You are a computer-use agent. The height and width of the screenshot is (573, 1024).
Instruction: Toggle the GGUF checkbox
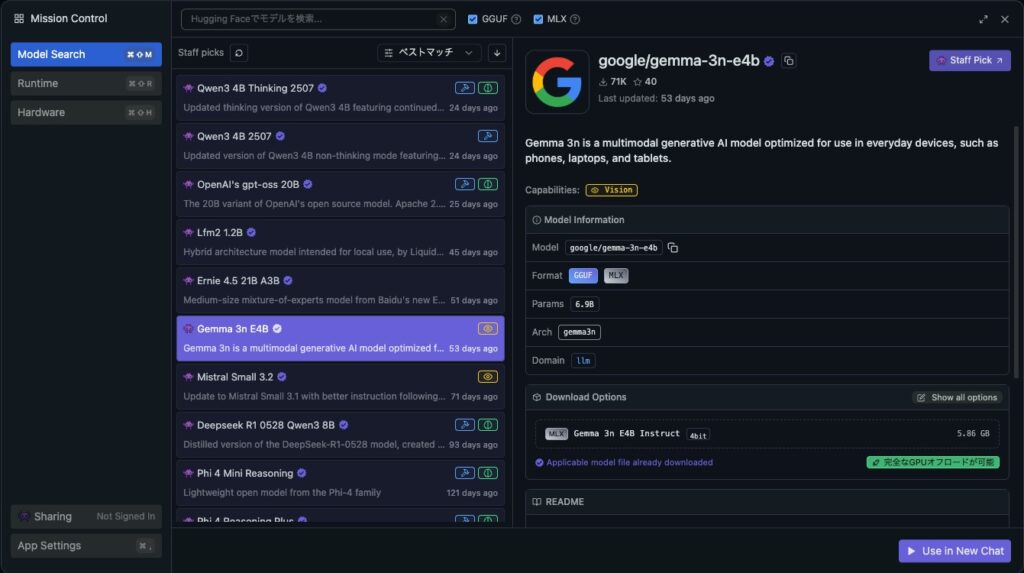[472, 19]
